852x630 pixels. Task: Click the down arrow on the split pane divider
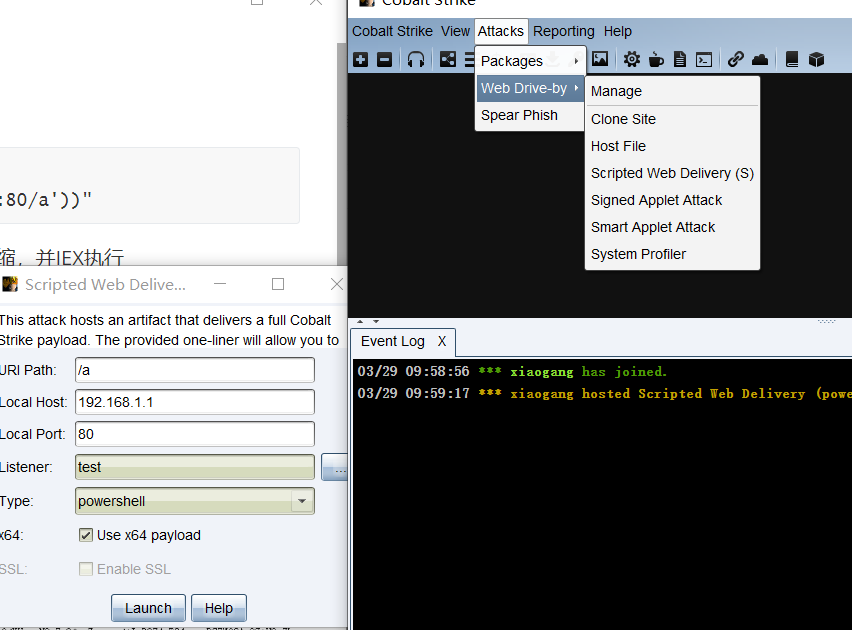(375, 321)
